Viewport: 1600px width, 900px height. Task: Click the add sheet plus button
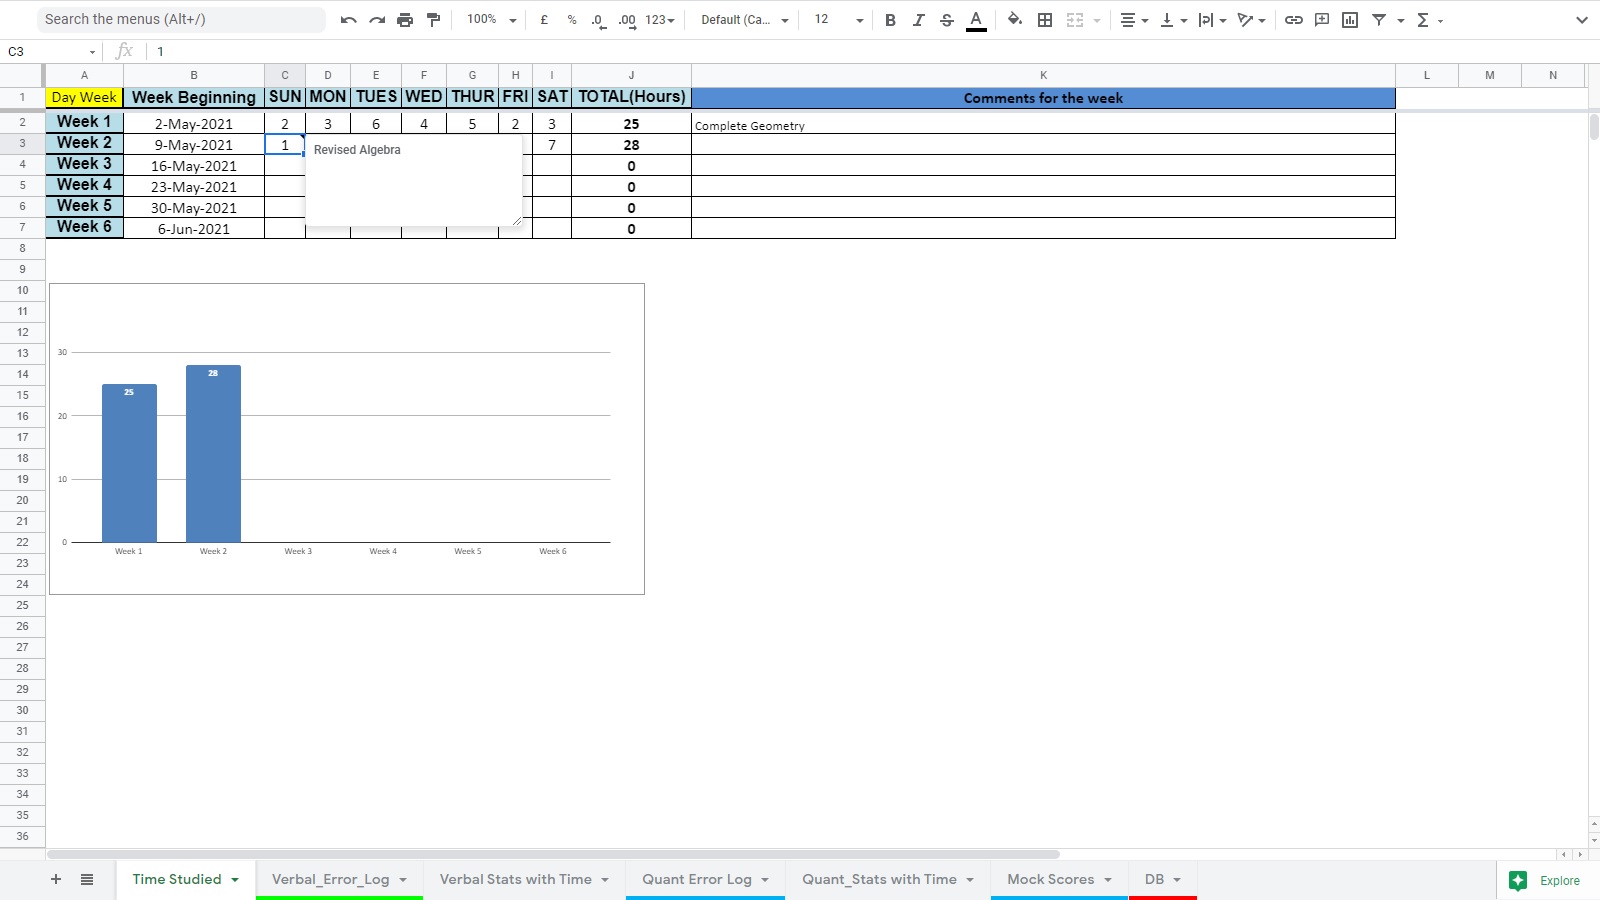pos(56,879)
